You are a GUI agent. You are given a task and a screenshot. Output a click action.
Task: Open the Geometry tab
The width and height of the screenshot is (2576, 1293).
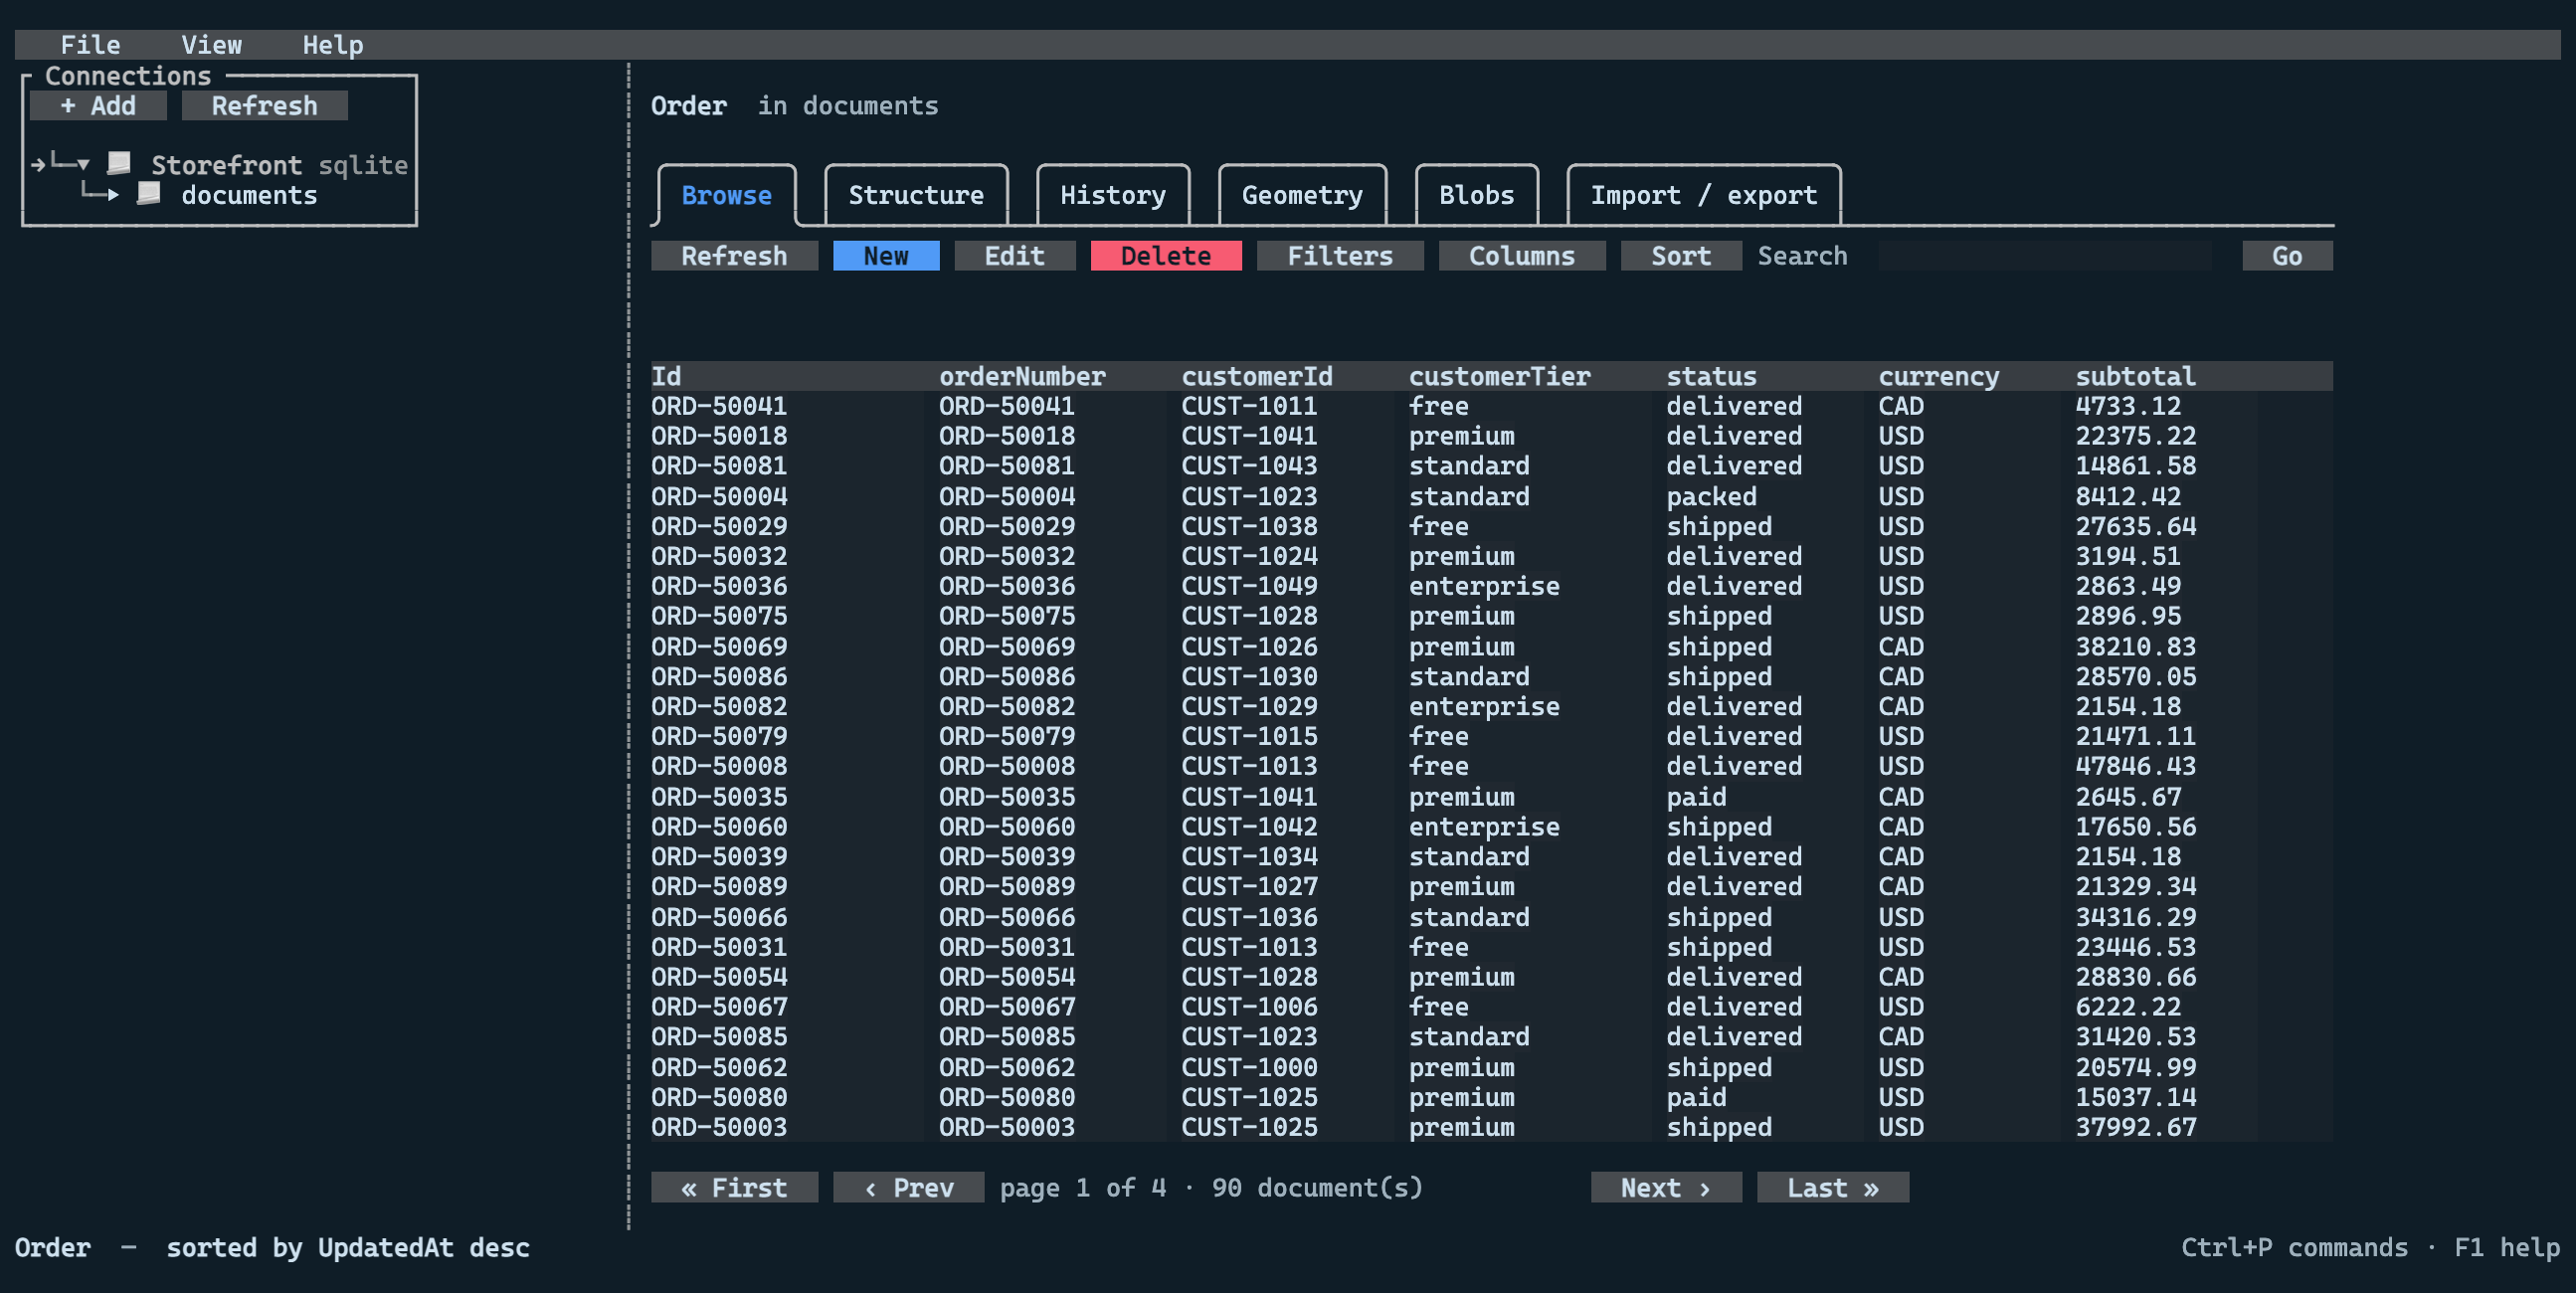pos(1302,195)
